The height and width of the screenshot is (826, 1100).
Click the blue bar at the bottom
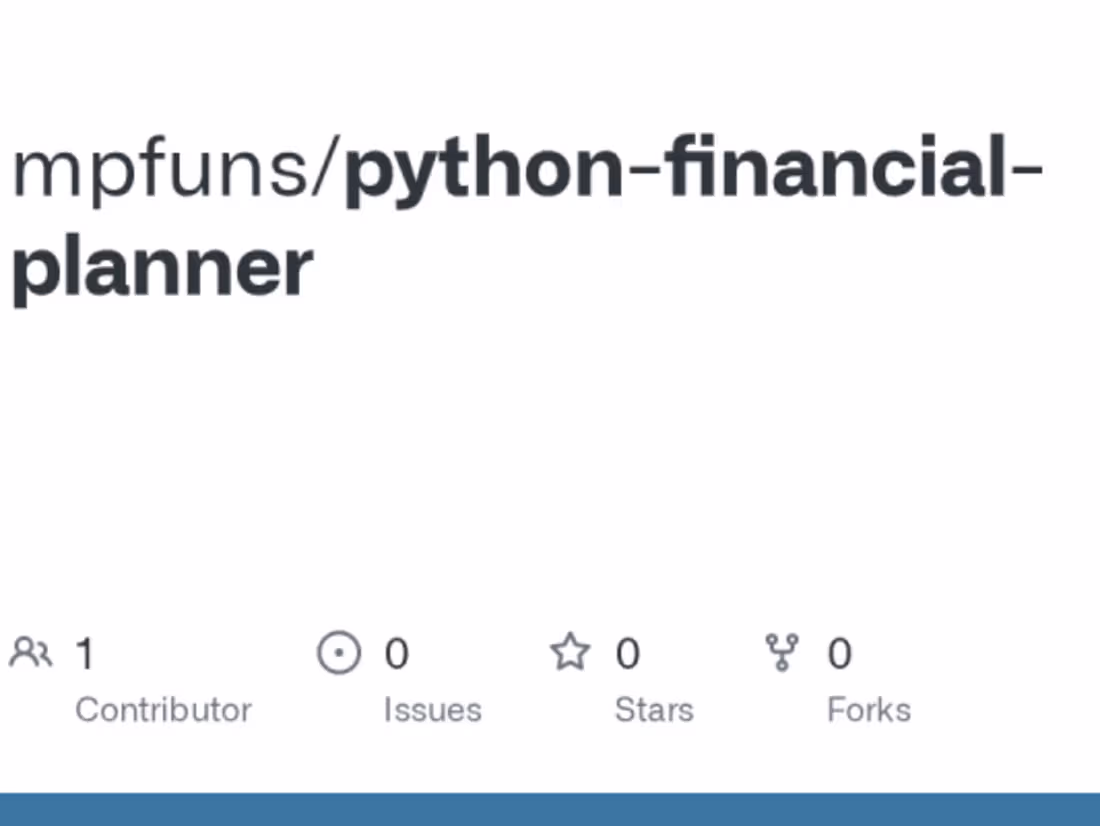point(550,810)
